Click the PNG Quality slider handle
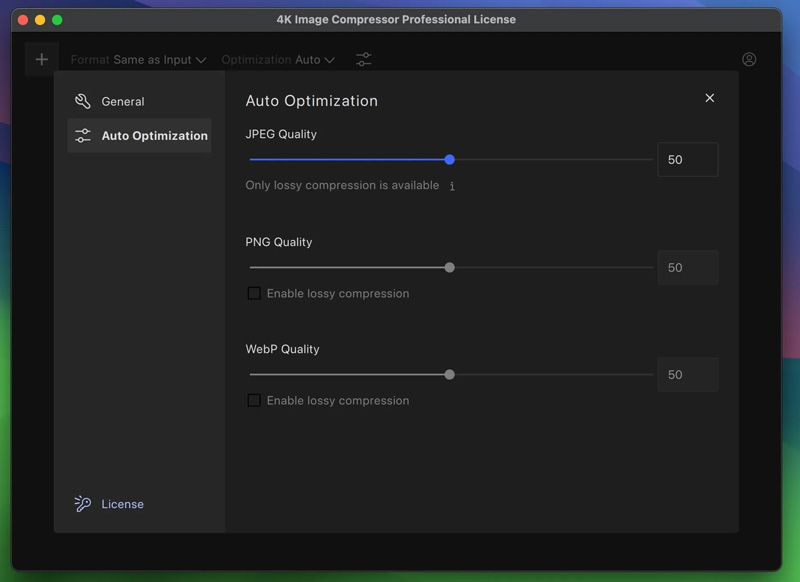Viewport: 800px width, 582px height. [450, 267]
